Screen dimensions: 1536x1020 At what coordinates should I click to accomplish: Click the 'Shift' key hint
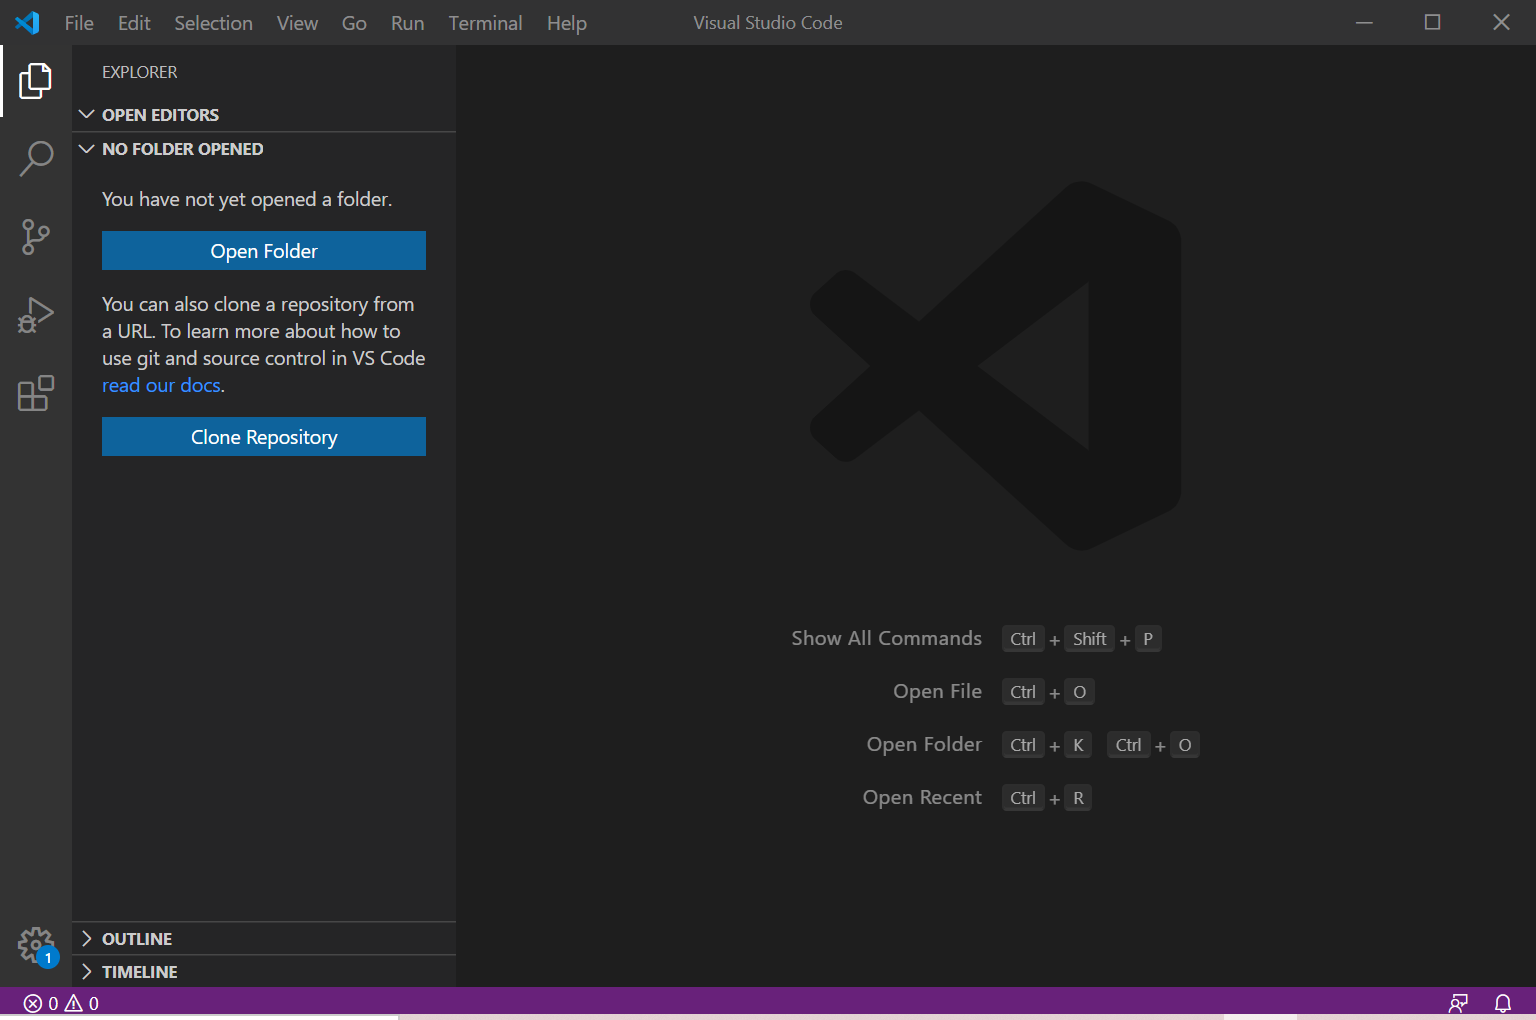[1089, 639]
